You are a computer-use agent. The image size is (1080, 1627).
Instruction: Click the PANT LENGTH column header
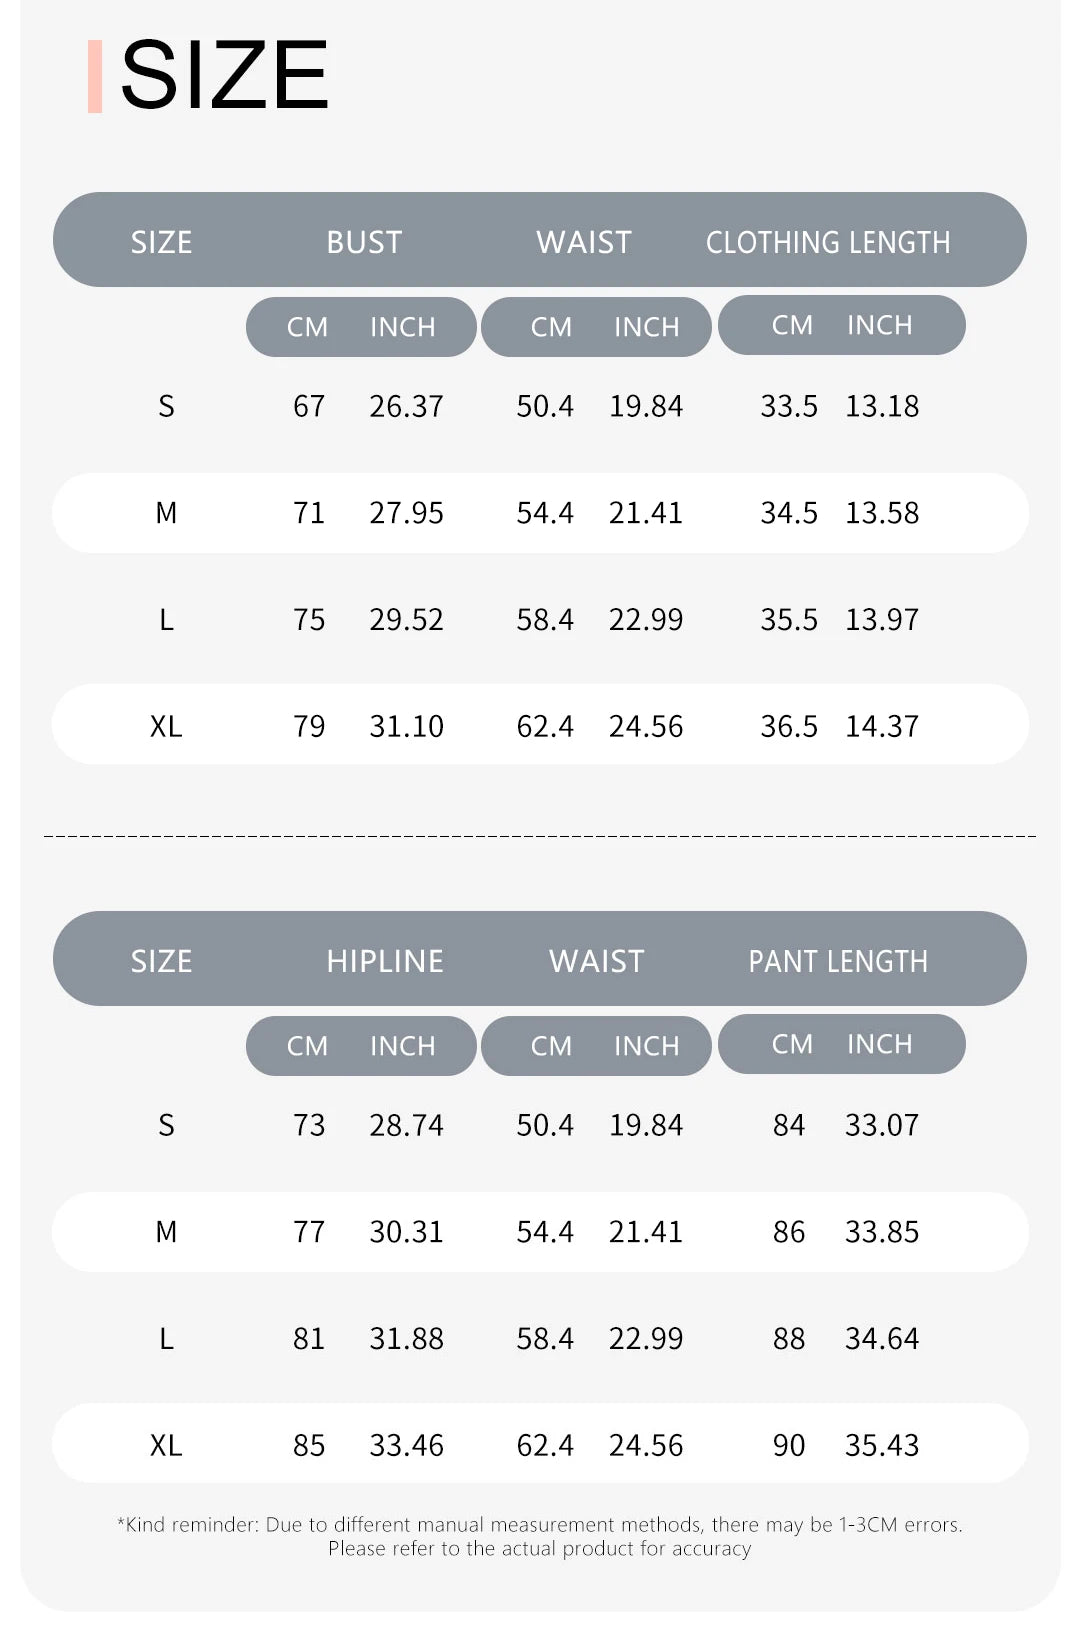838,961
